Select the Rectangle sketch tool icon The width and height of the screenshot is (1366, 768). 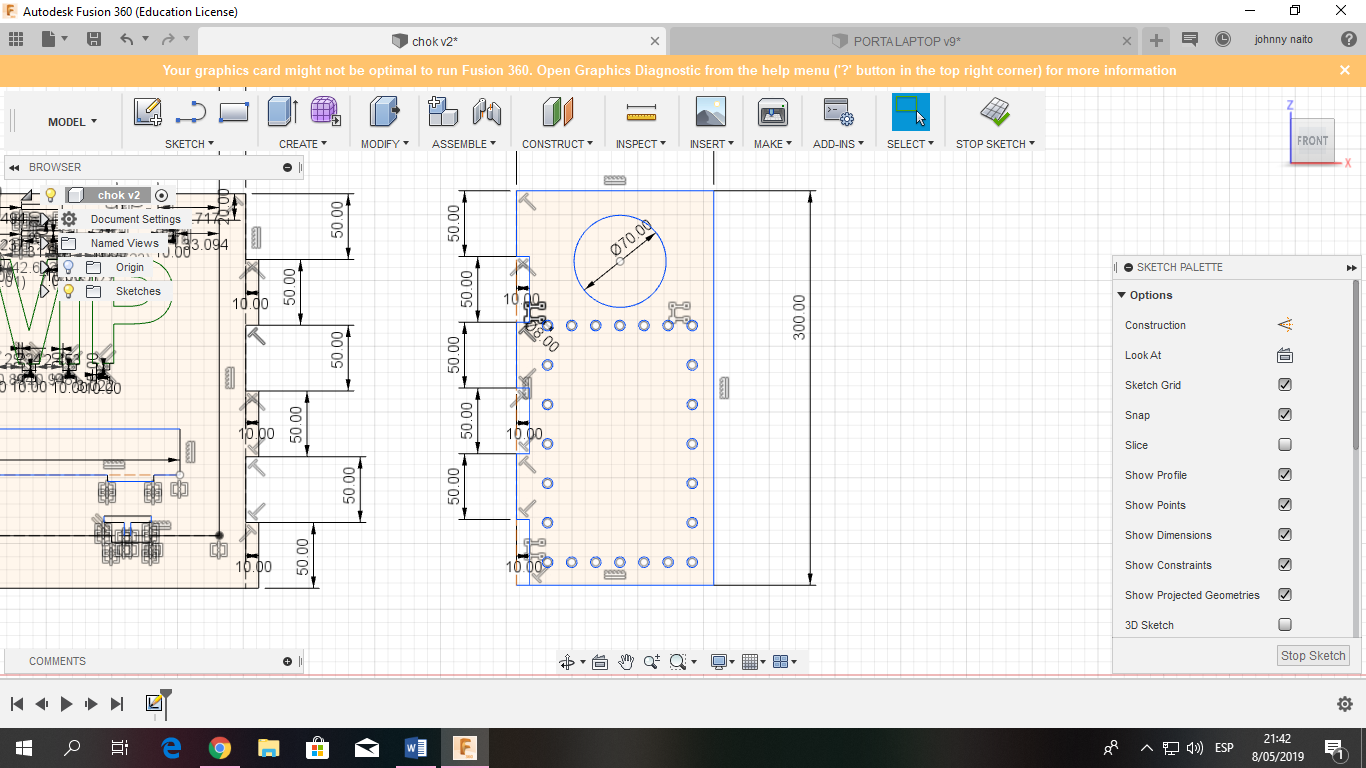(x=233, y=112)
